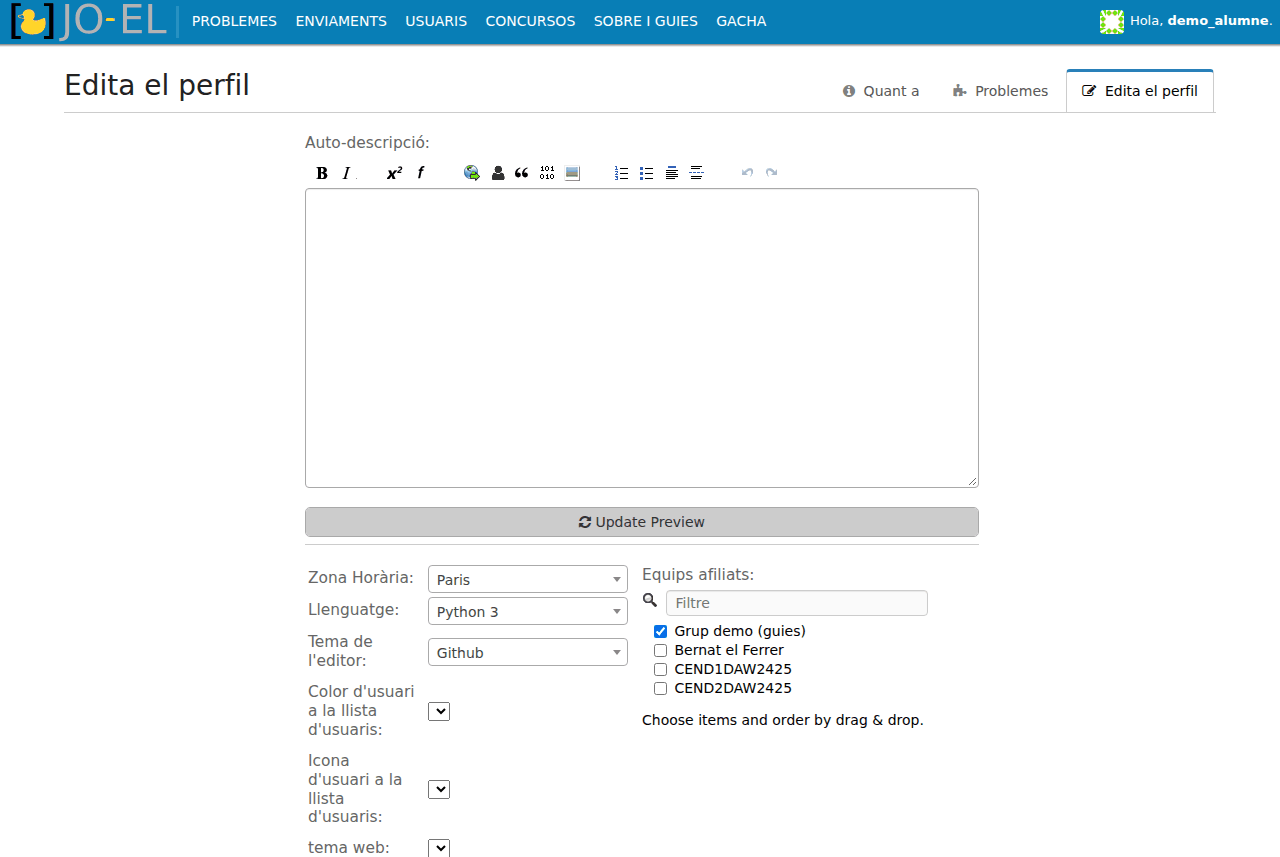Select the Edita el perfil tab

pos(1140,91)
